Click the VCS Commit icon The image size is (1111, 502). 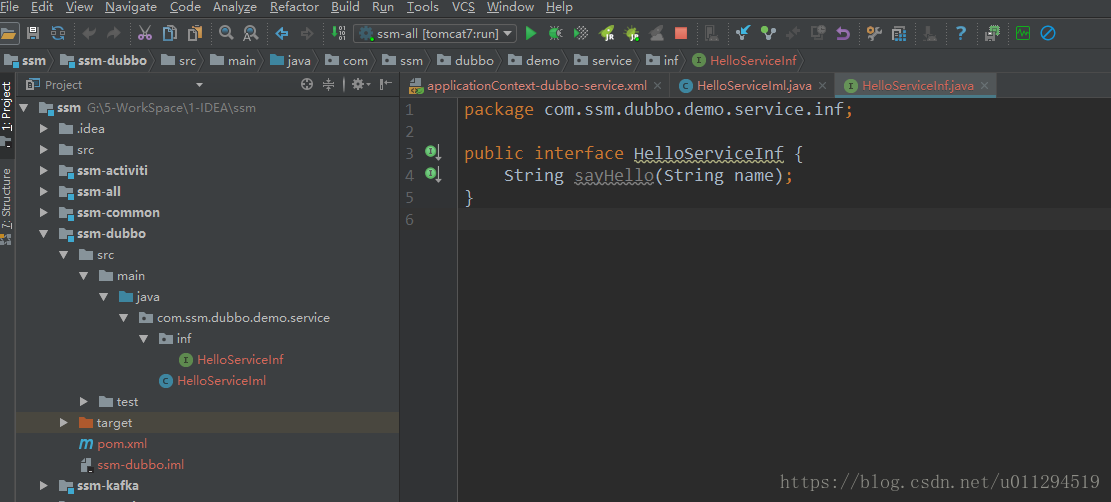coord(768,33)
